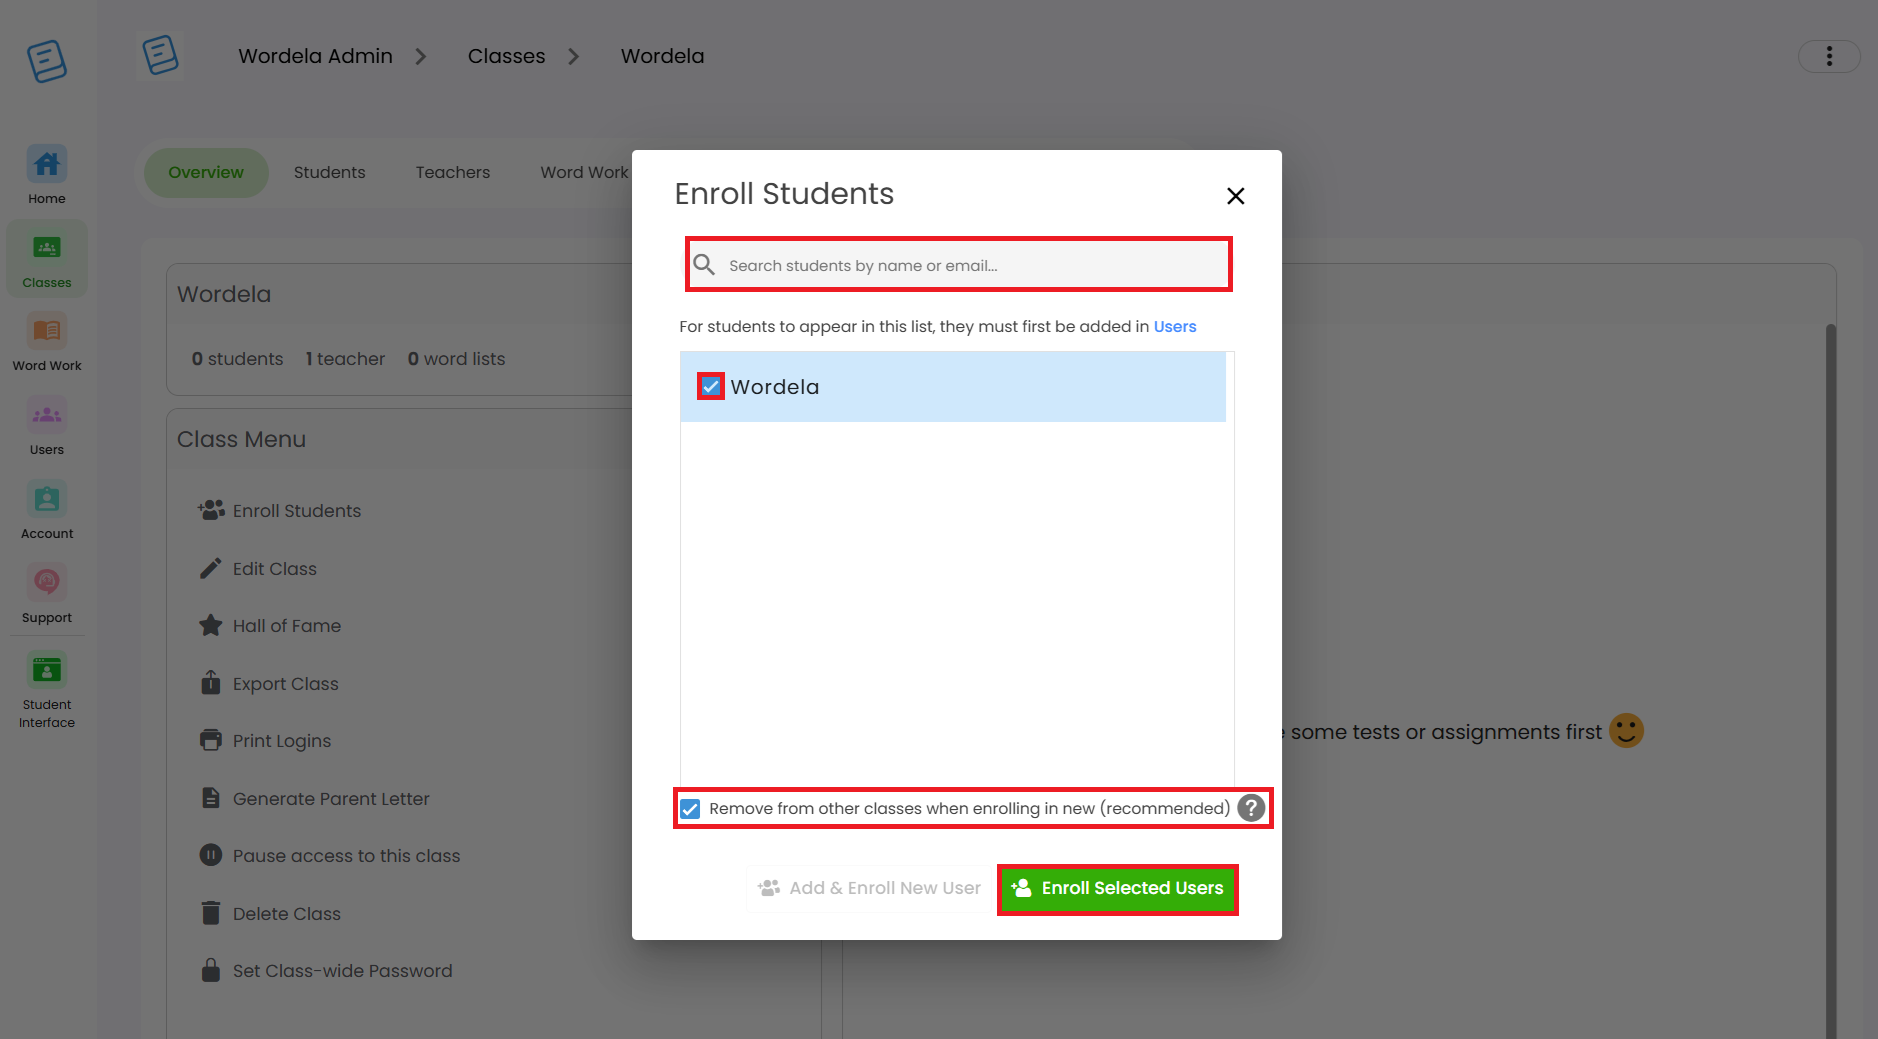Click the Edit Class pencil icon

(x=210, y=568)
